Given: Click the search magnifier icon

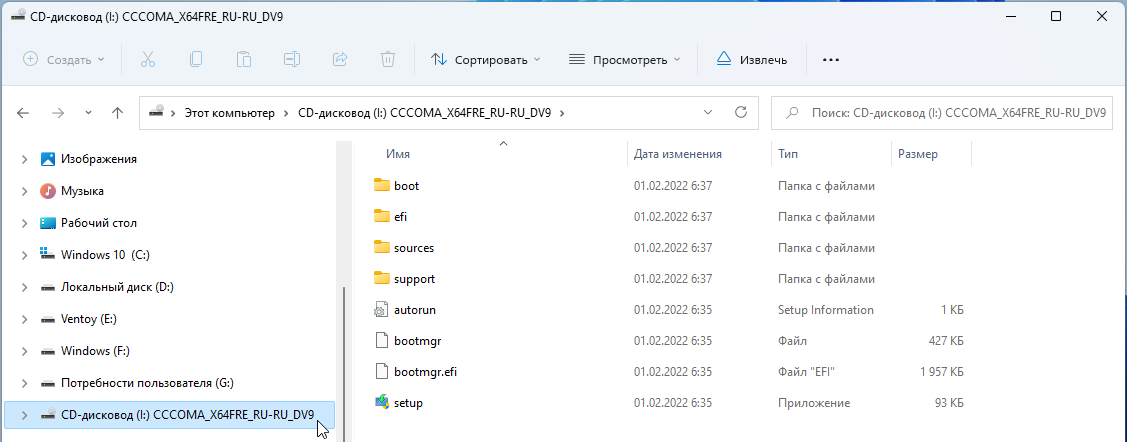Looking at the screenshot, I should pos(792,113).
